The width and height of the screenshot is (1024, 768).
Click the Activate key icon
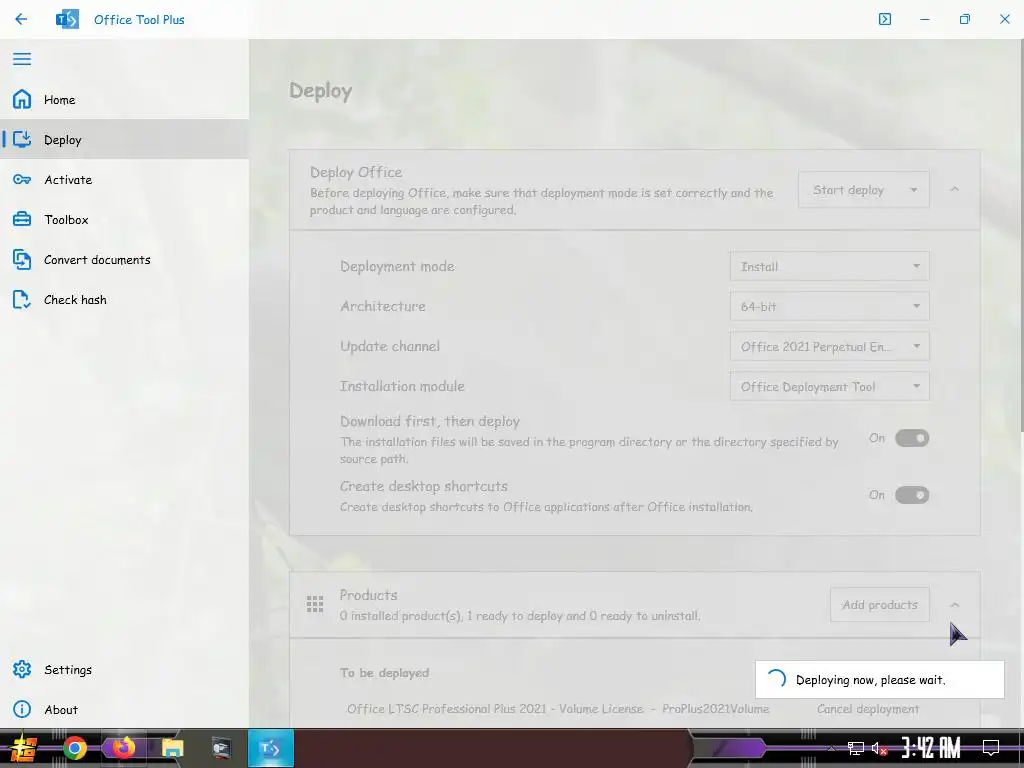click(22, 180)
